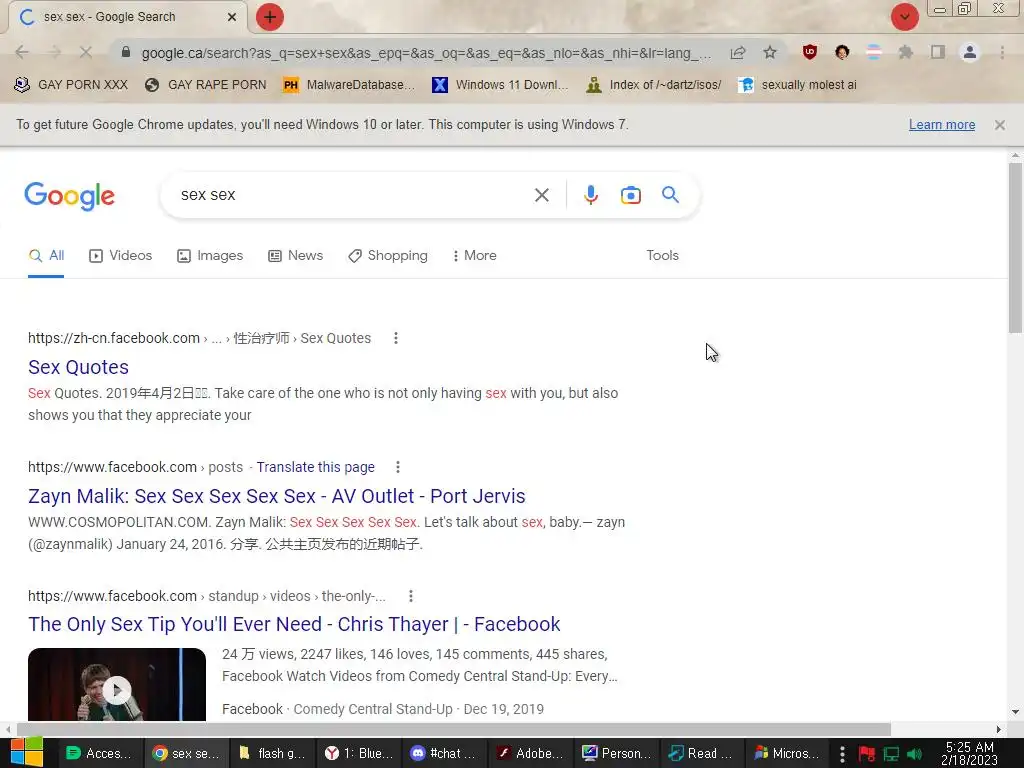Click the Google logo
The image size is (1024, 768).
pyautogui.click(x=69, y=196)
